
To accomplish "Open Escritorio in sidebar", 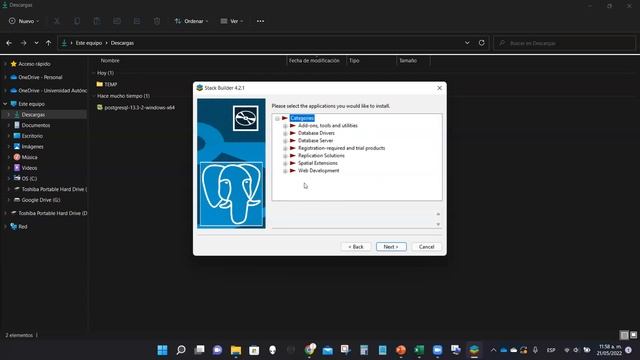I will click(32, 136).
